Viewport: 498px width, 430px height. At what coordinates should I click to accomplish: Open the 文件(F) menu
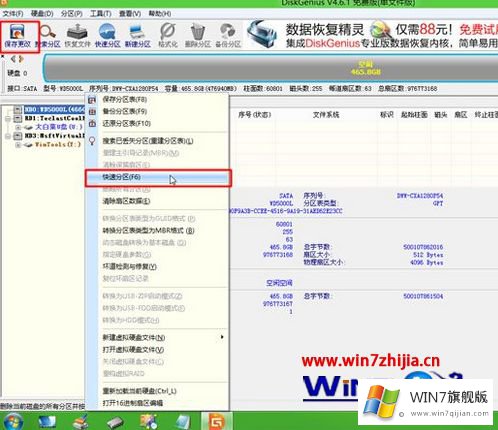point(13,14)
